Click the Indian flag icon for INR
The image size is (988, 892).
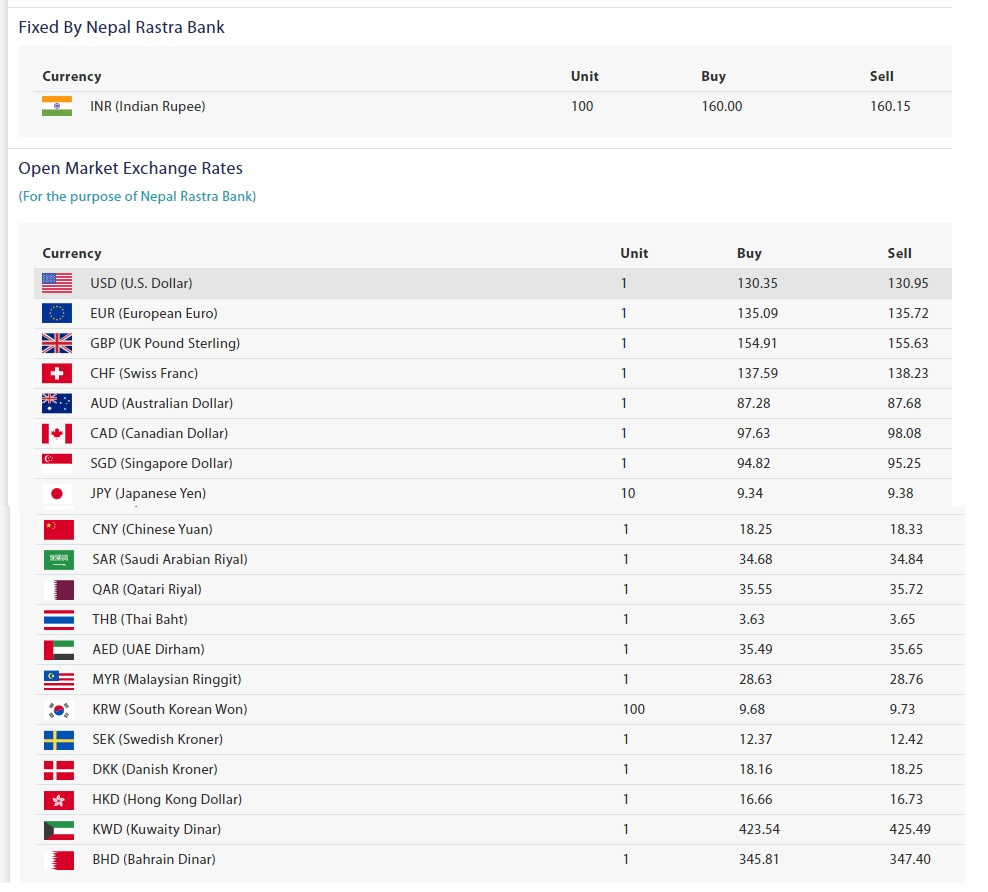[x=57, y=106]
